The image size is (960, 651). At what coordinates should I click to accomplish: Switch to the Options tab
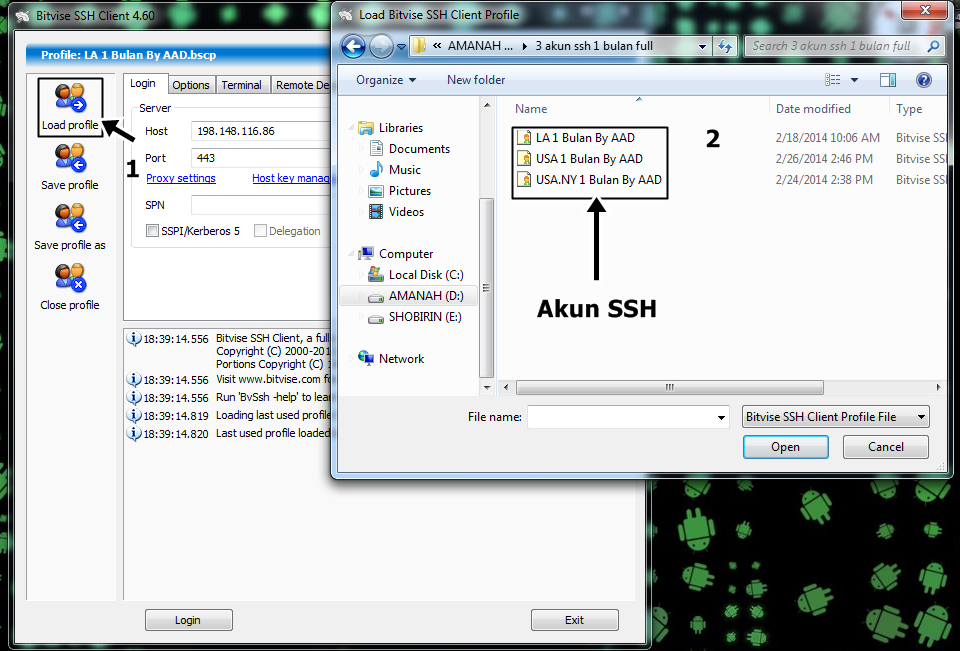(190, 85)
